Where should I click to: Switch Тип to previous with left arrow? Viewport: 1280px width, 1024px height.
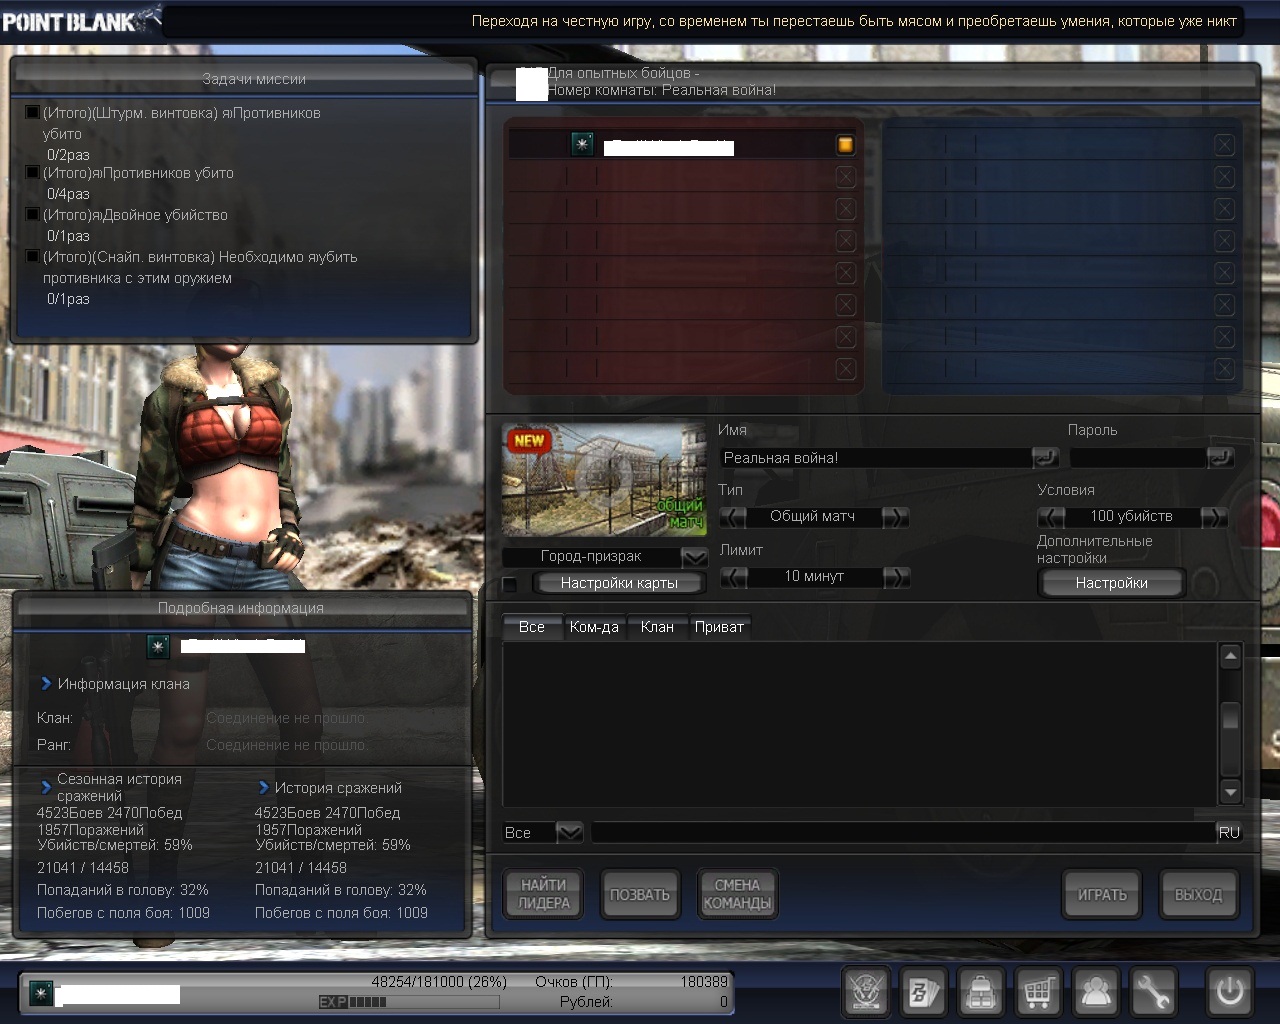[x=733, y=517]
